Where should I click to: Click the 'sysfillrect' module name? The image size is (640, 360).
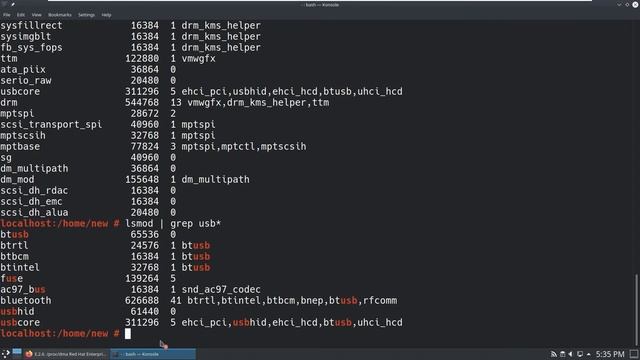coord(31,25)
